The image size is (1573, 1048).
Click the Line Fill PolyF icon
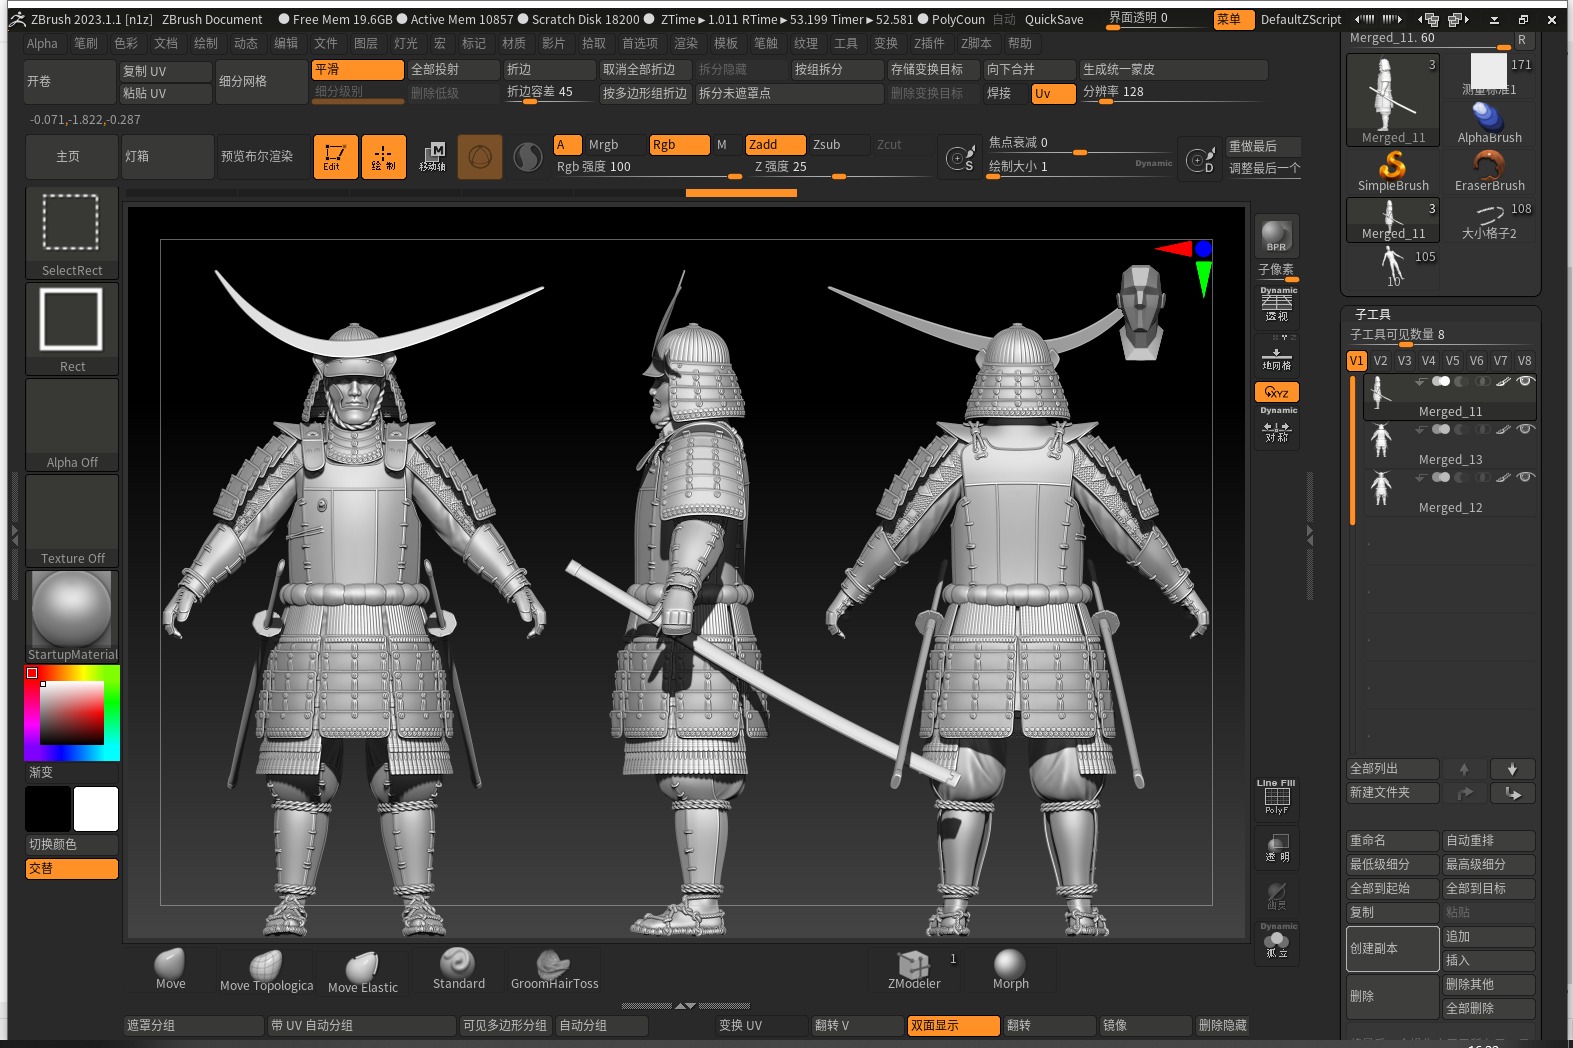(x=1276, y=798)
